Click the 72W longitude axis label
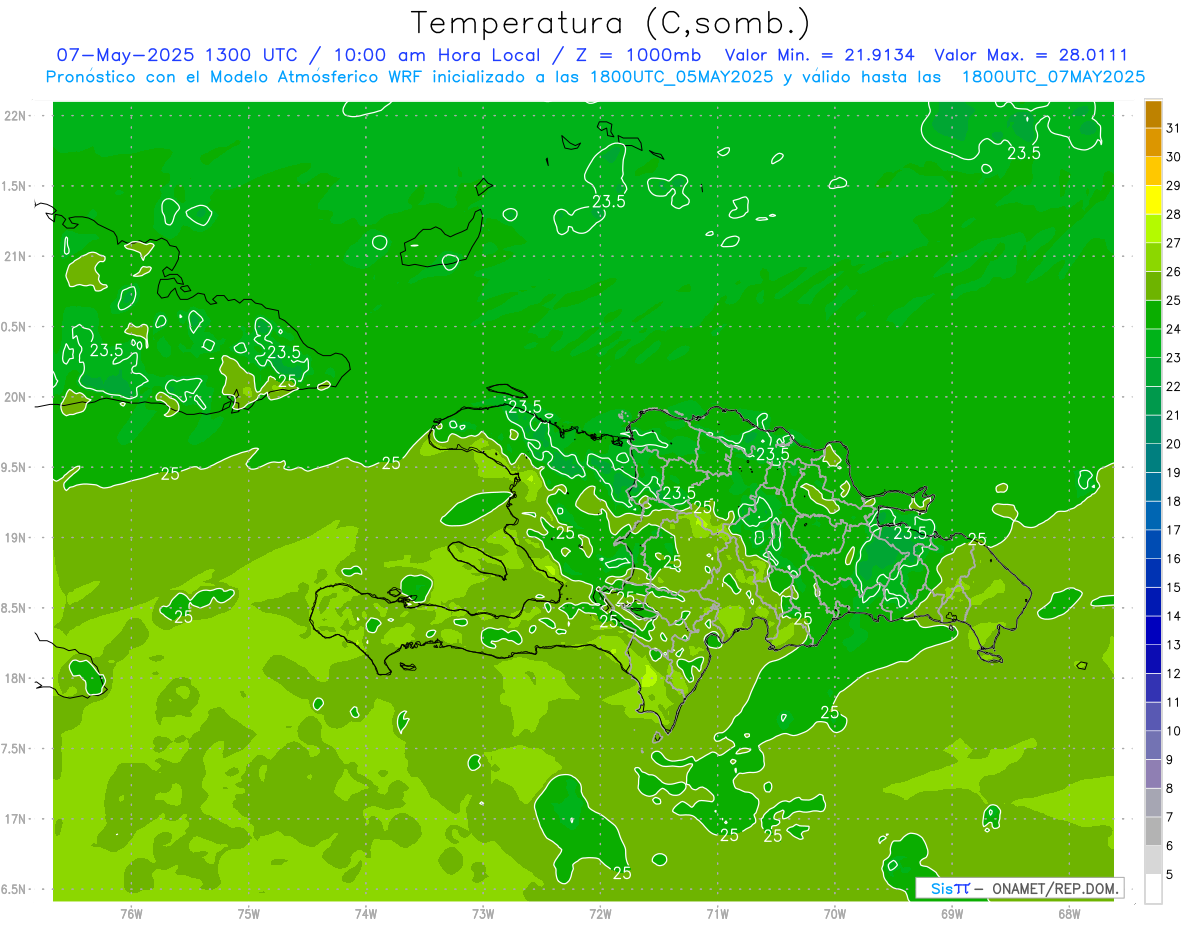The image size is (1200, 927). [x=600, y=914]
